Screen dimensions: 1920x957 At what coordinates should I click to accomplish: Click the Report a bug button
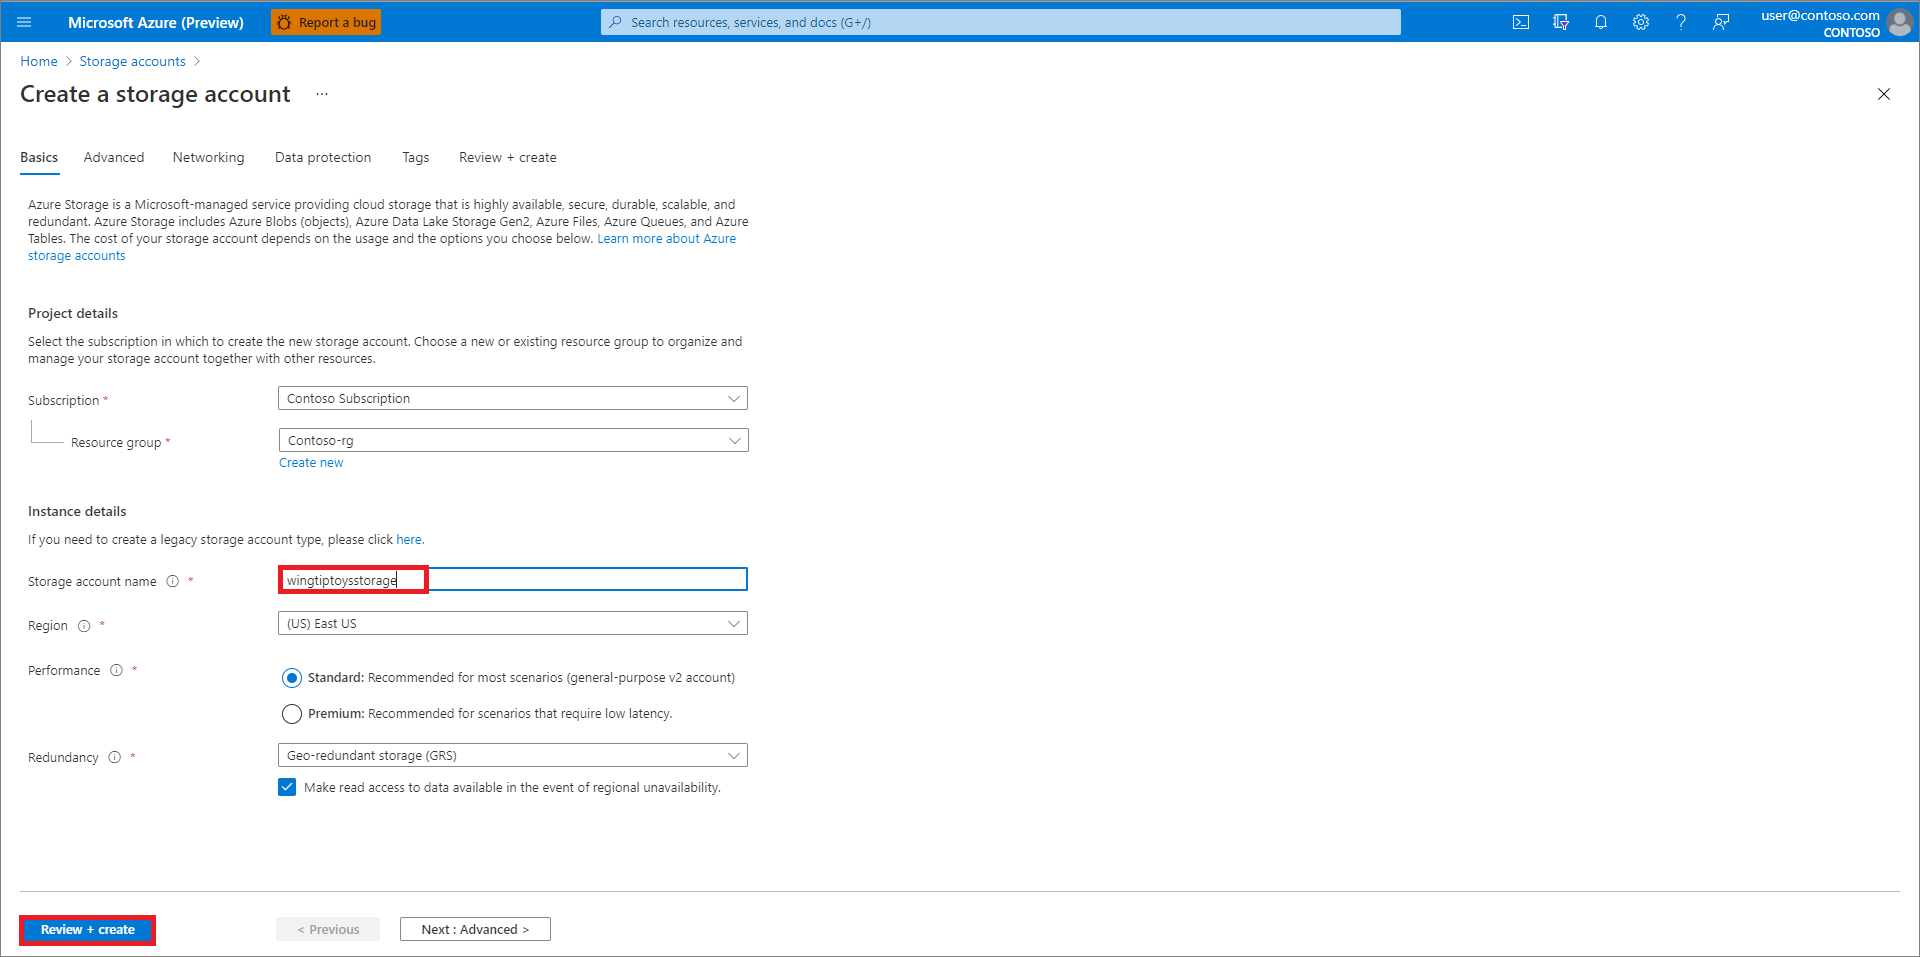pyautogui.click(x=326, y=21)
